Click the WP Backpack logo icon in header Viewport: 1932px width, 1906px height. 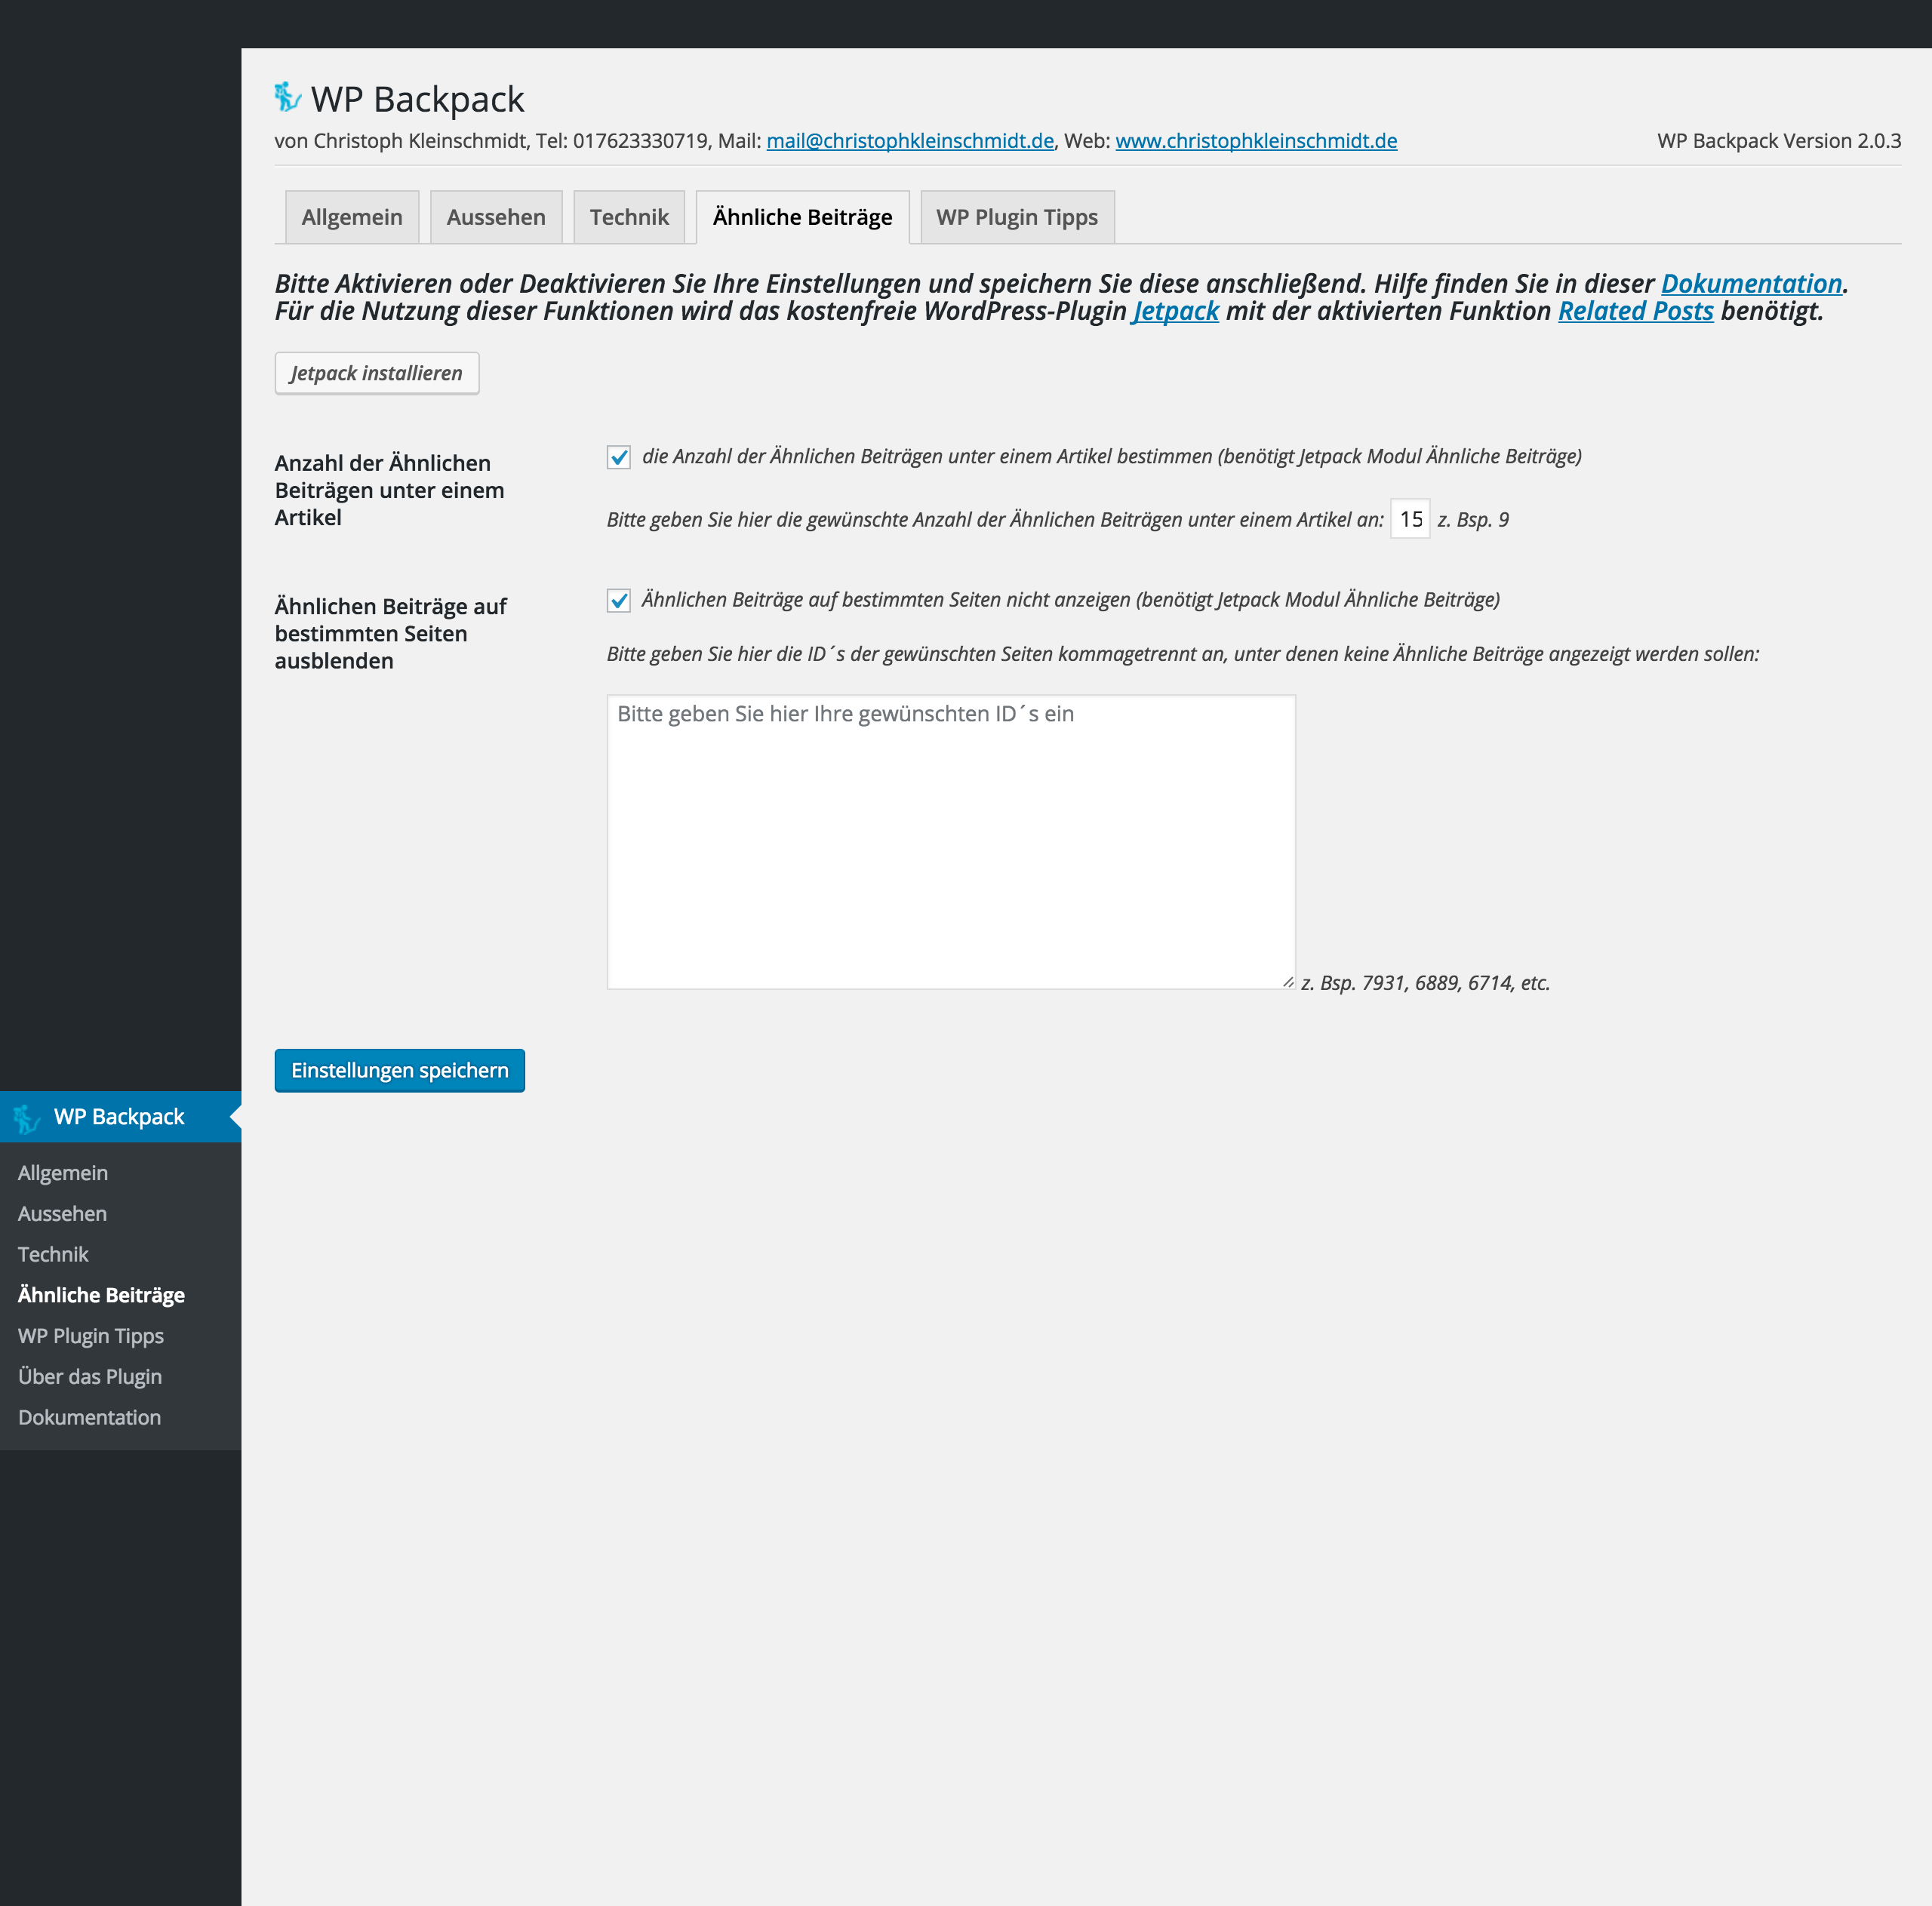[x=288, y=97]
